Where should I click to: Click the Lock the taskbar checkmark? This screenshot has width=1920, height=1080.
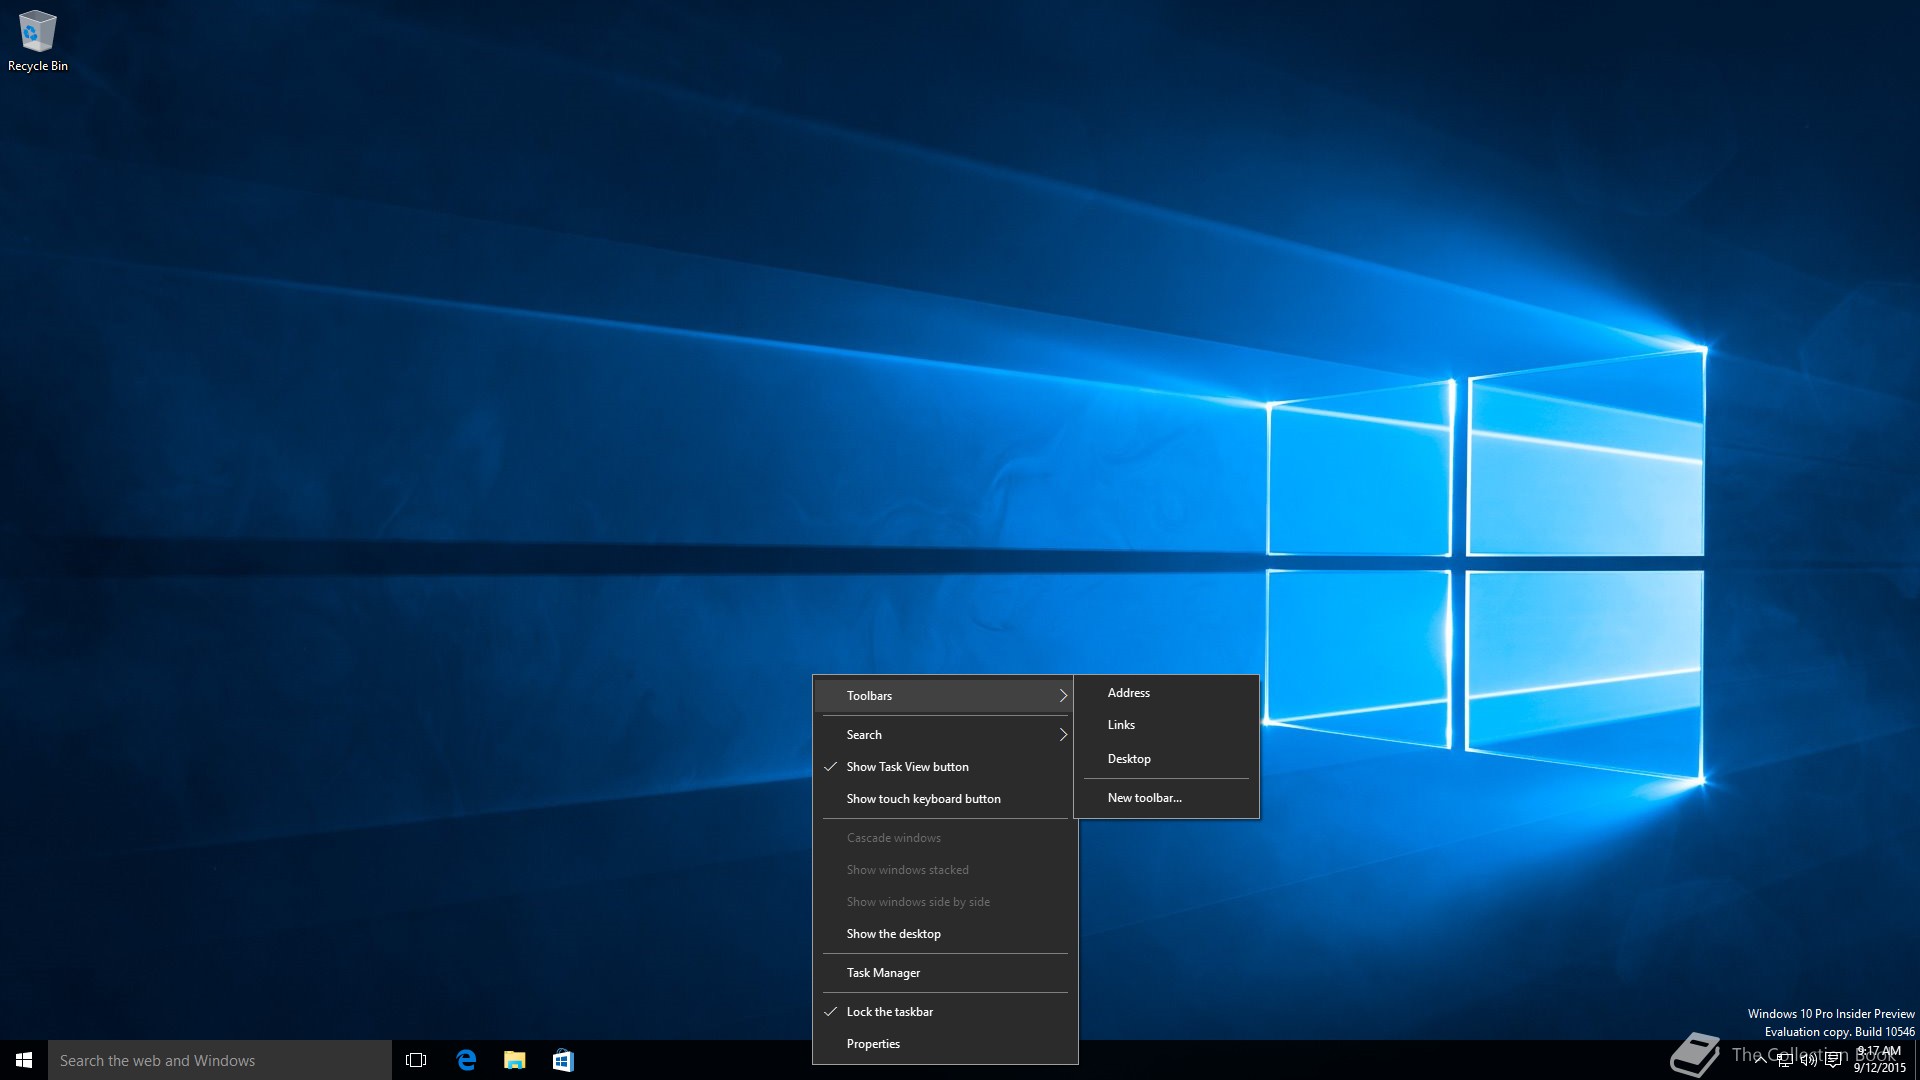830,1012
